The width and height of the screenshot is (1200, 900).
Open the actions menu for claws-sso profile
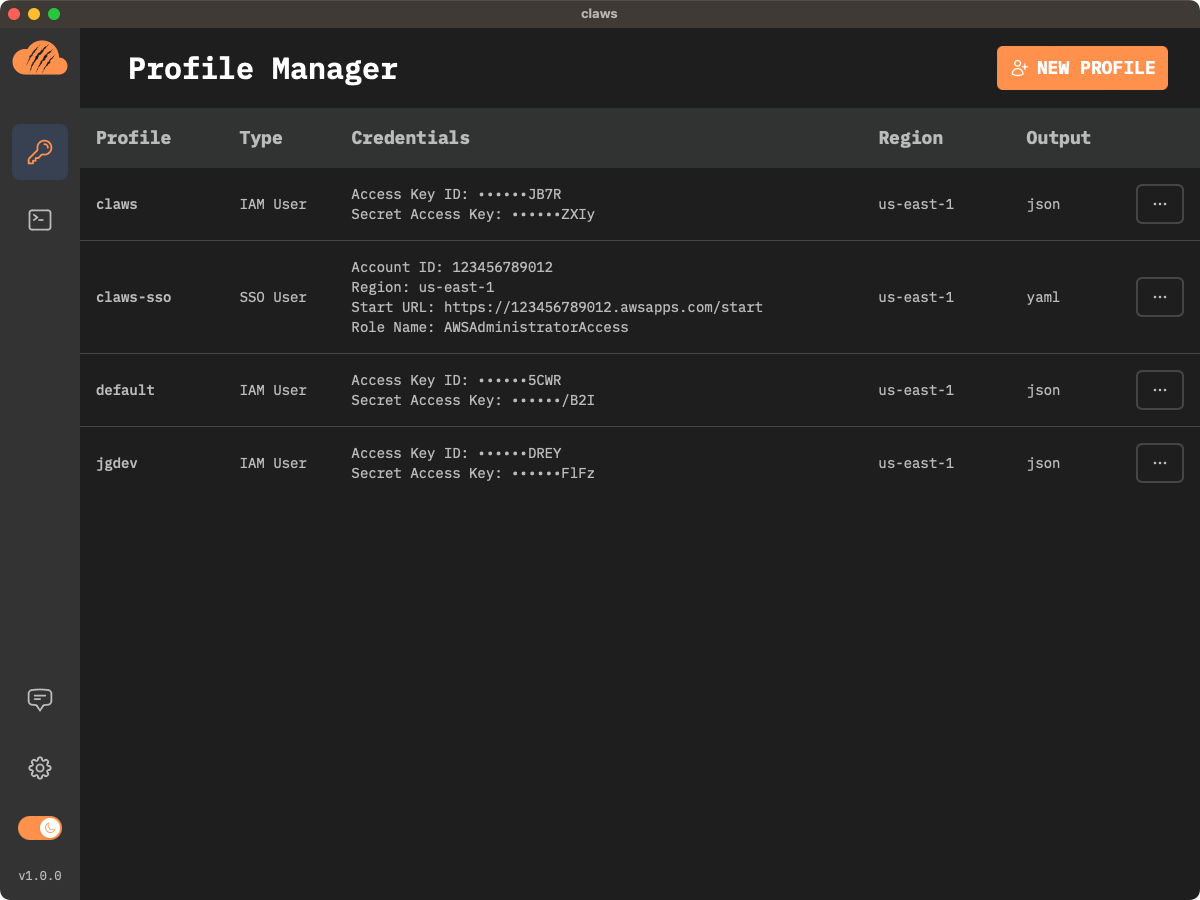(1160, 297)
